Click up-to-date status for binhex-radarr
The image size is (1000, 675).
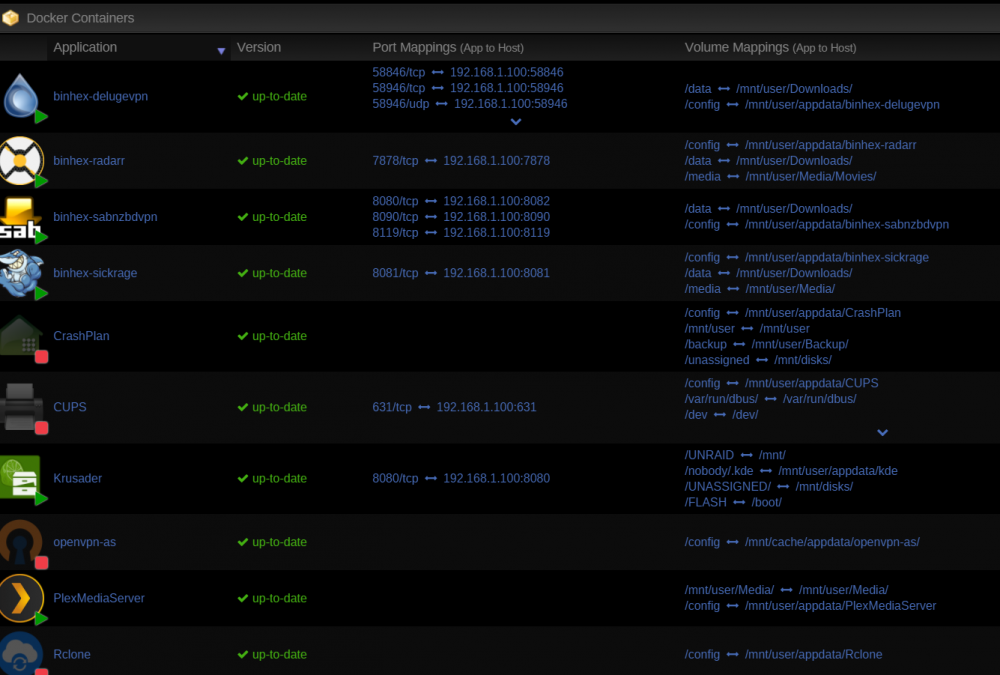tap(279, 161)
